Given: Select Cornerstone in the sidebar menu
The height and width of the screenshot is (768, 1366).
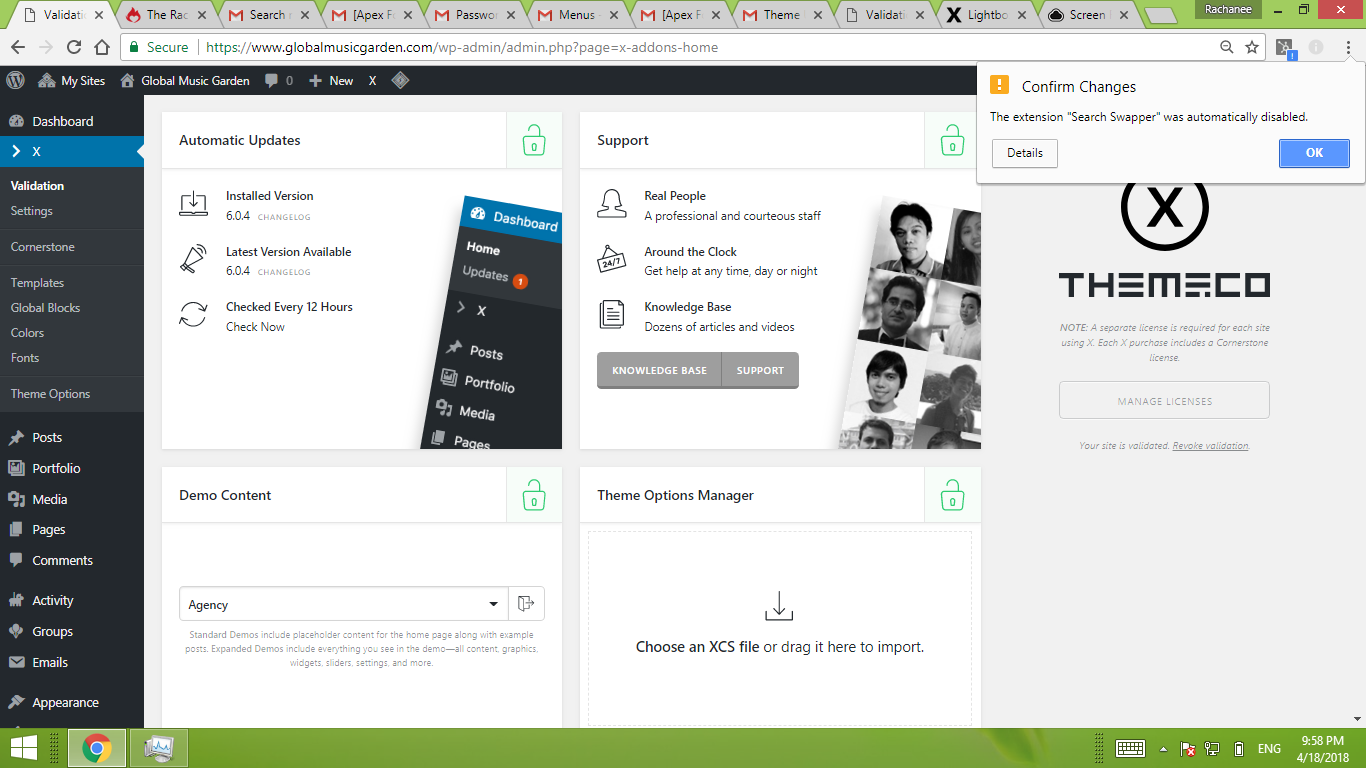Looking at the screenshot, I should 43,247.
